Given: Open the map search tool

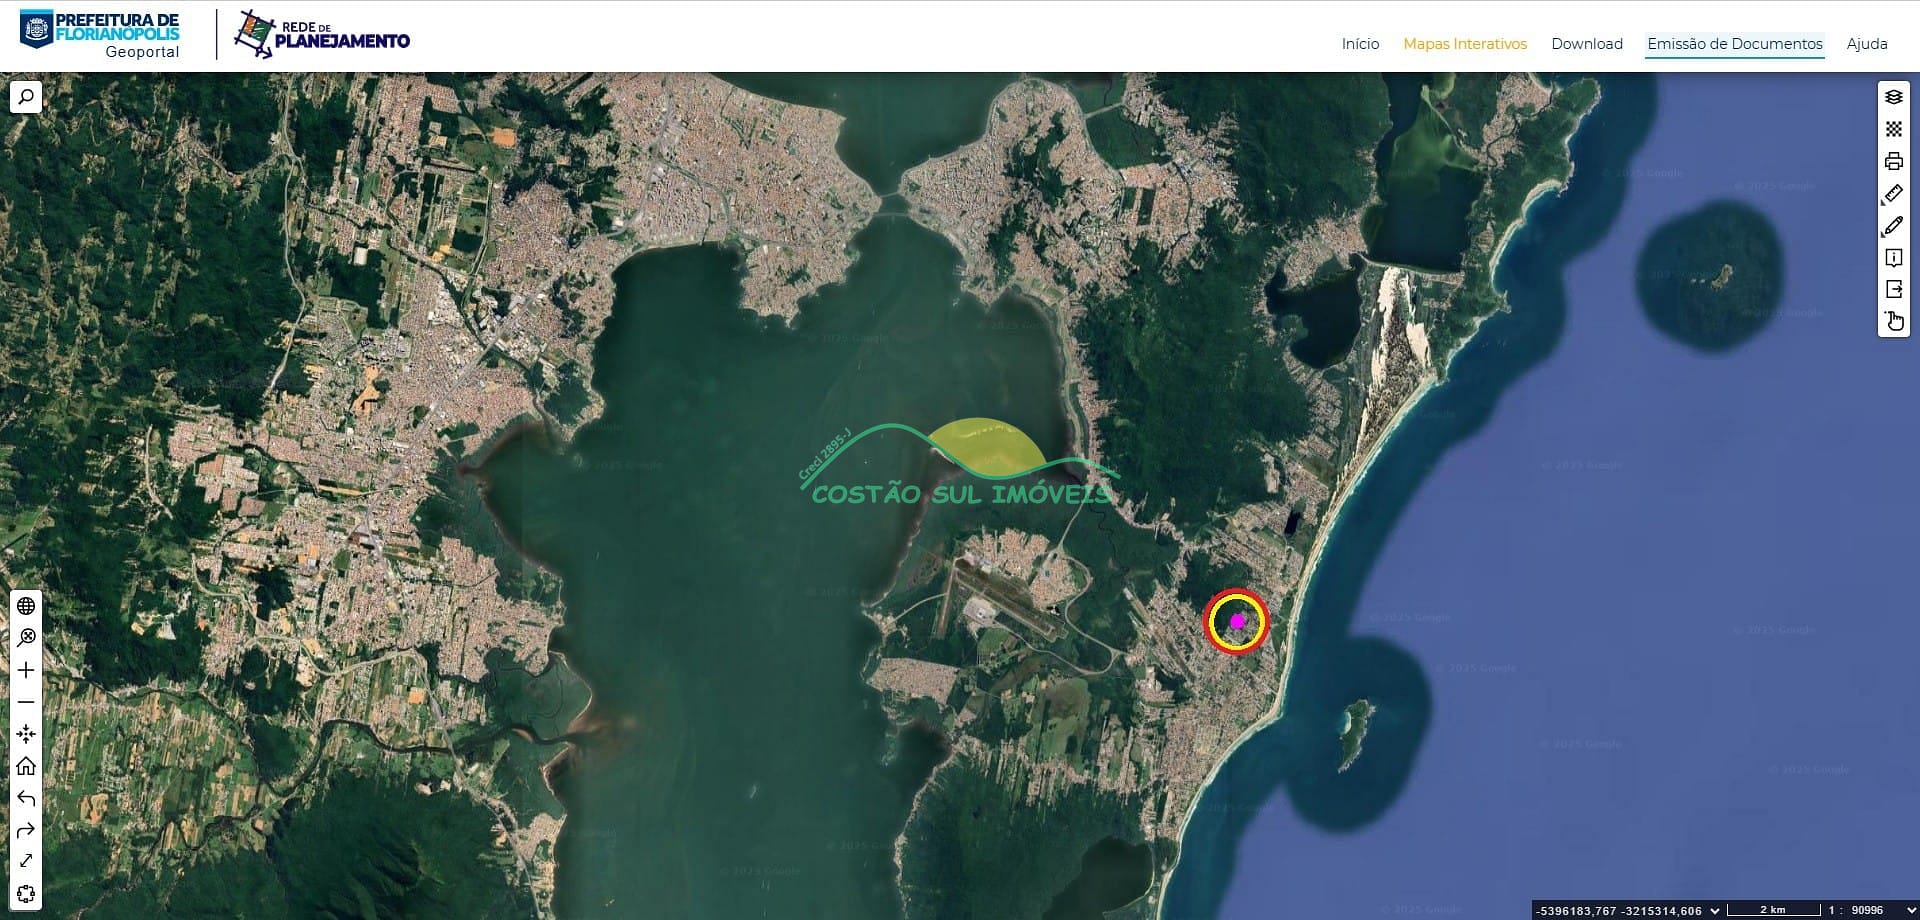Looking at the screenshot, I should point(26,97).
